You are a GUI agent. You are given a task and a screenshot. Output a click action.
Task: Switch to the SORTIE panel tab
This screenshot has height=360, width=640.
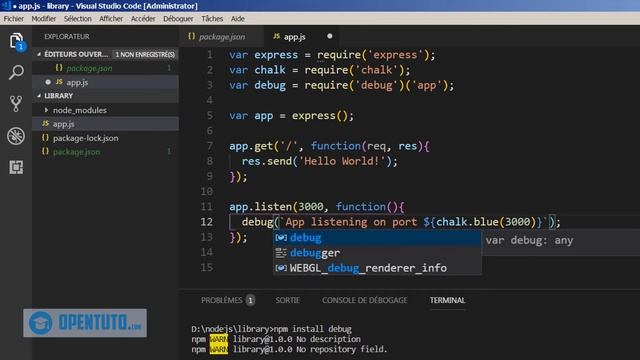287,300
